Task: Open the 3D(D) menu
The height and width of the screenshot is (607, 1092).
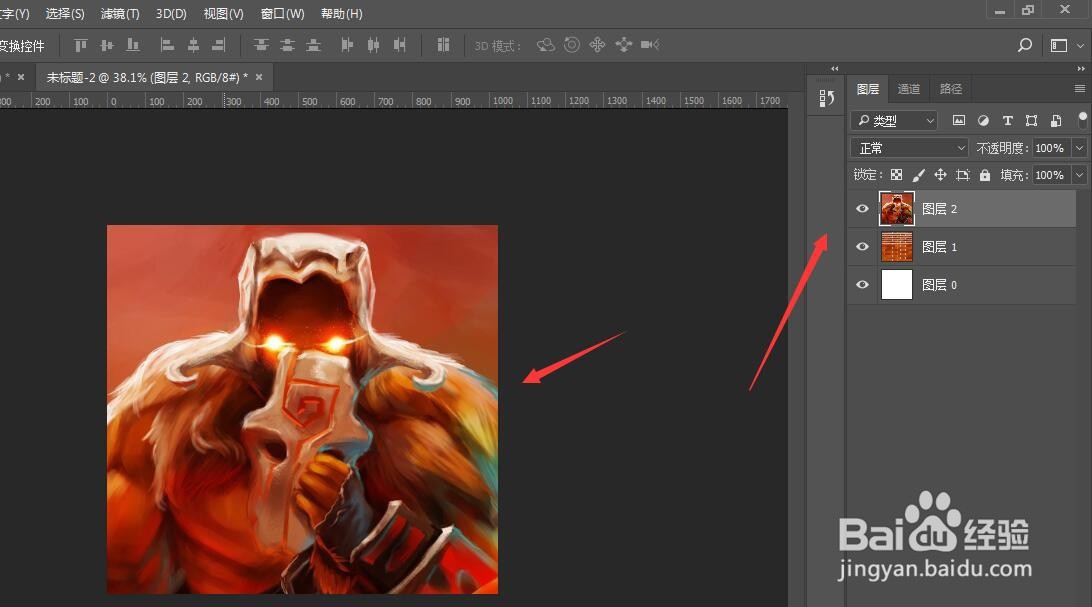Action: (x=171, y=14)
